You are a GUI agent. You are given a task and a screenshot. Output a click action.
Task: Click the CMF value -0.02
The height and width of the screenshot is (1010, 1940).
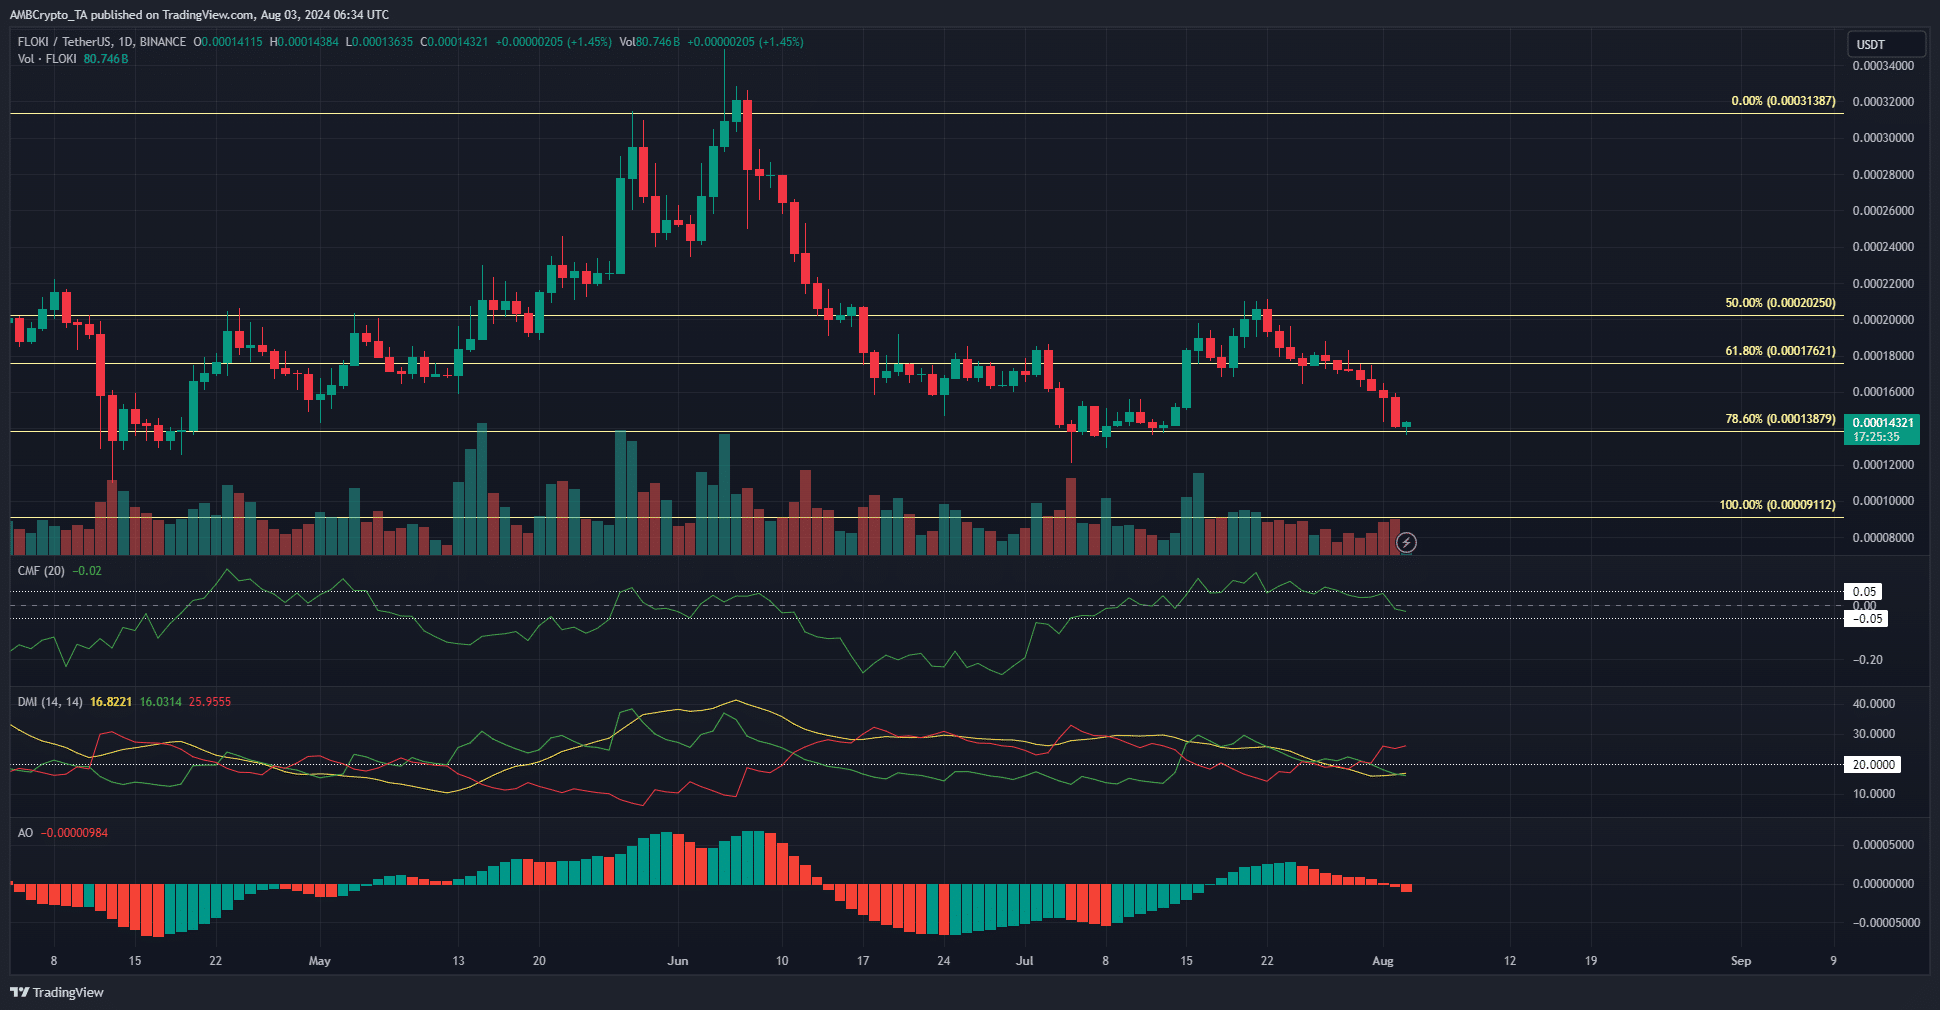pyautogui.click(x=87, y=571)
